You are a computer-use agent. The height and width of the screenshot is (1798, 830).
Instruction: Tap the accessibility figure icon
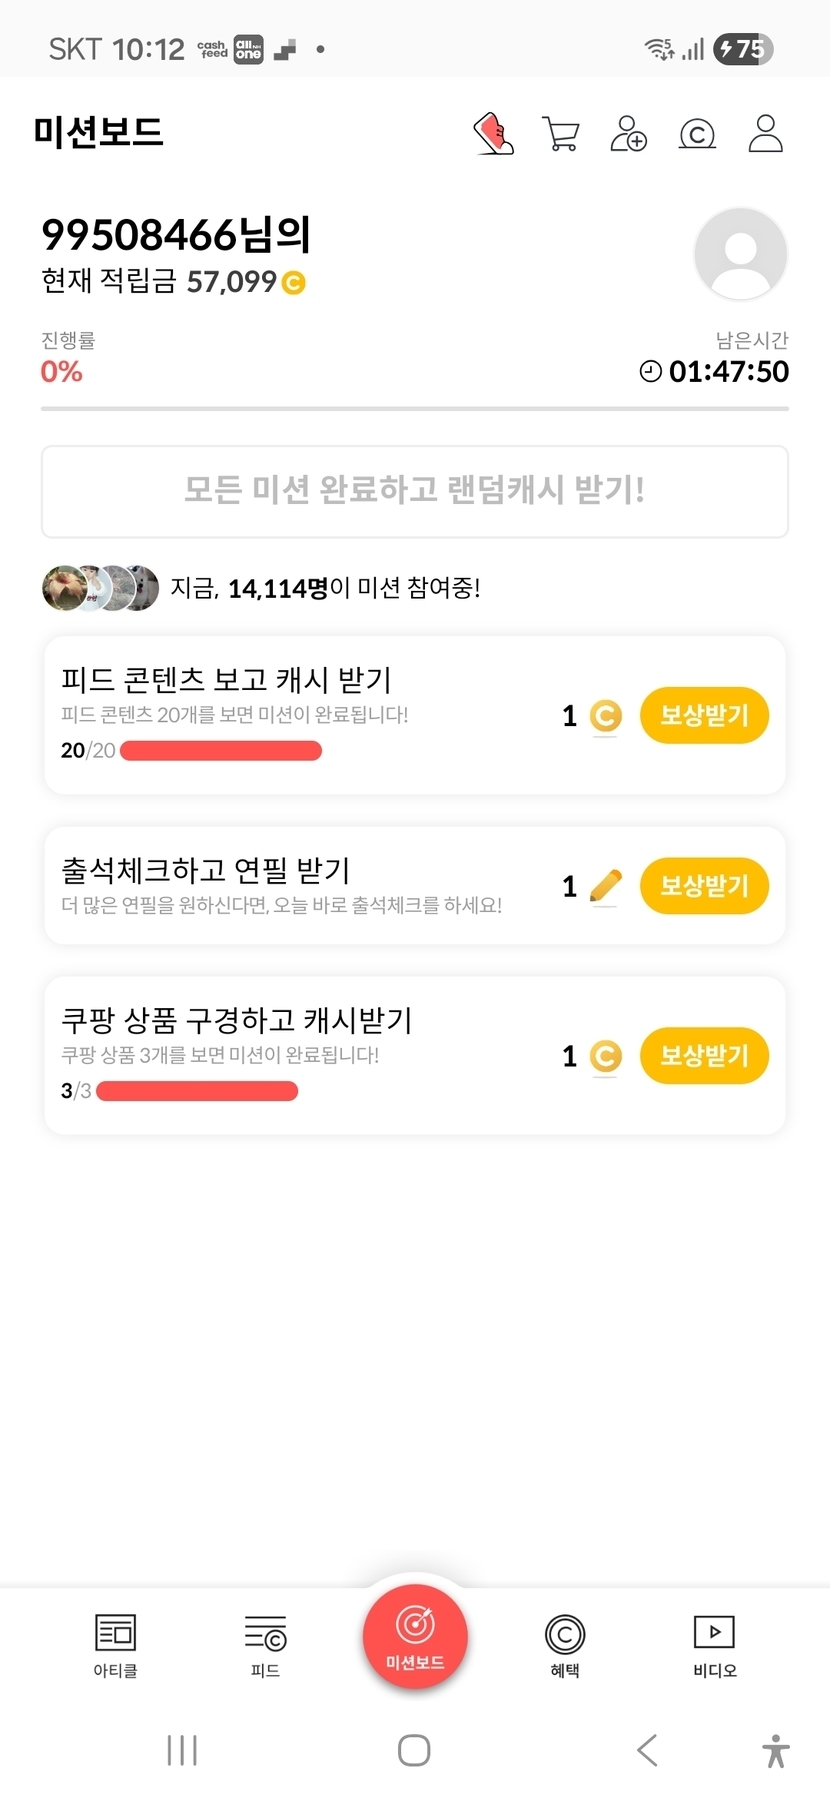coord(775,1750)
